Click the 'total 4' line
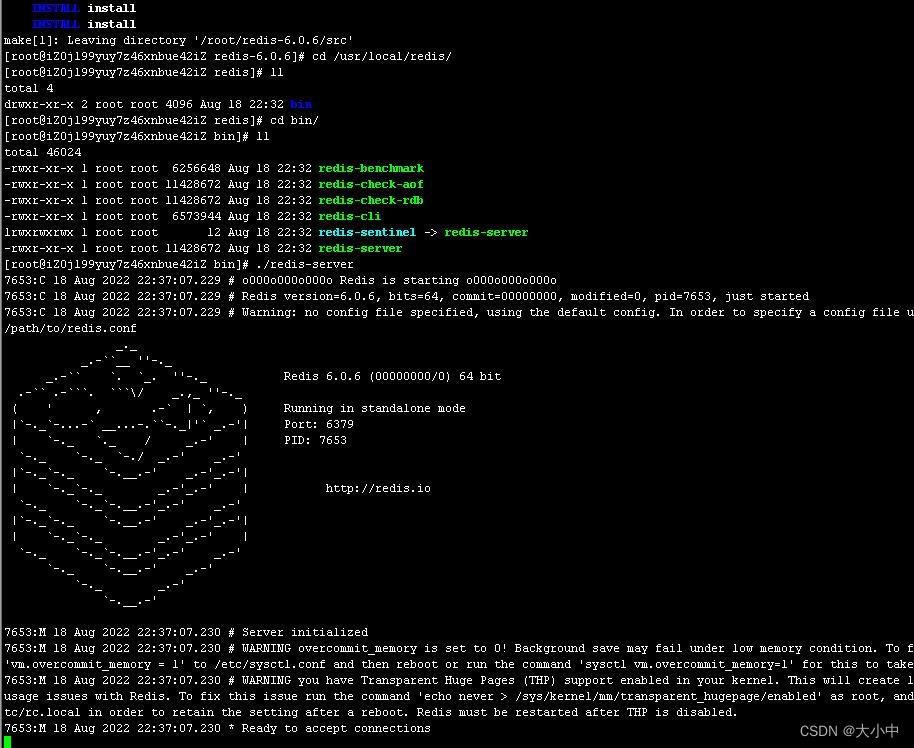Viewport: 914px width, 748px height. click(x=29, y=88)
